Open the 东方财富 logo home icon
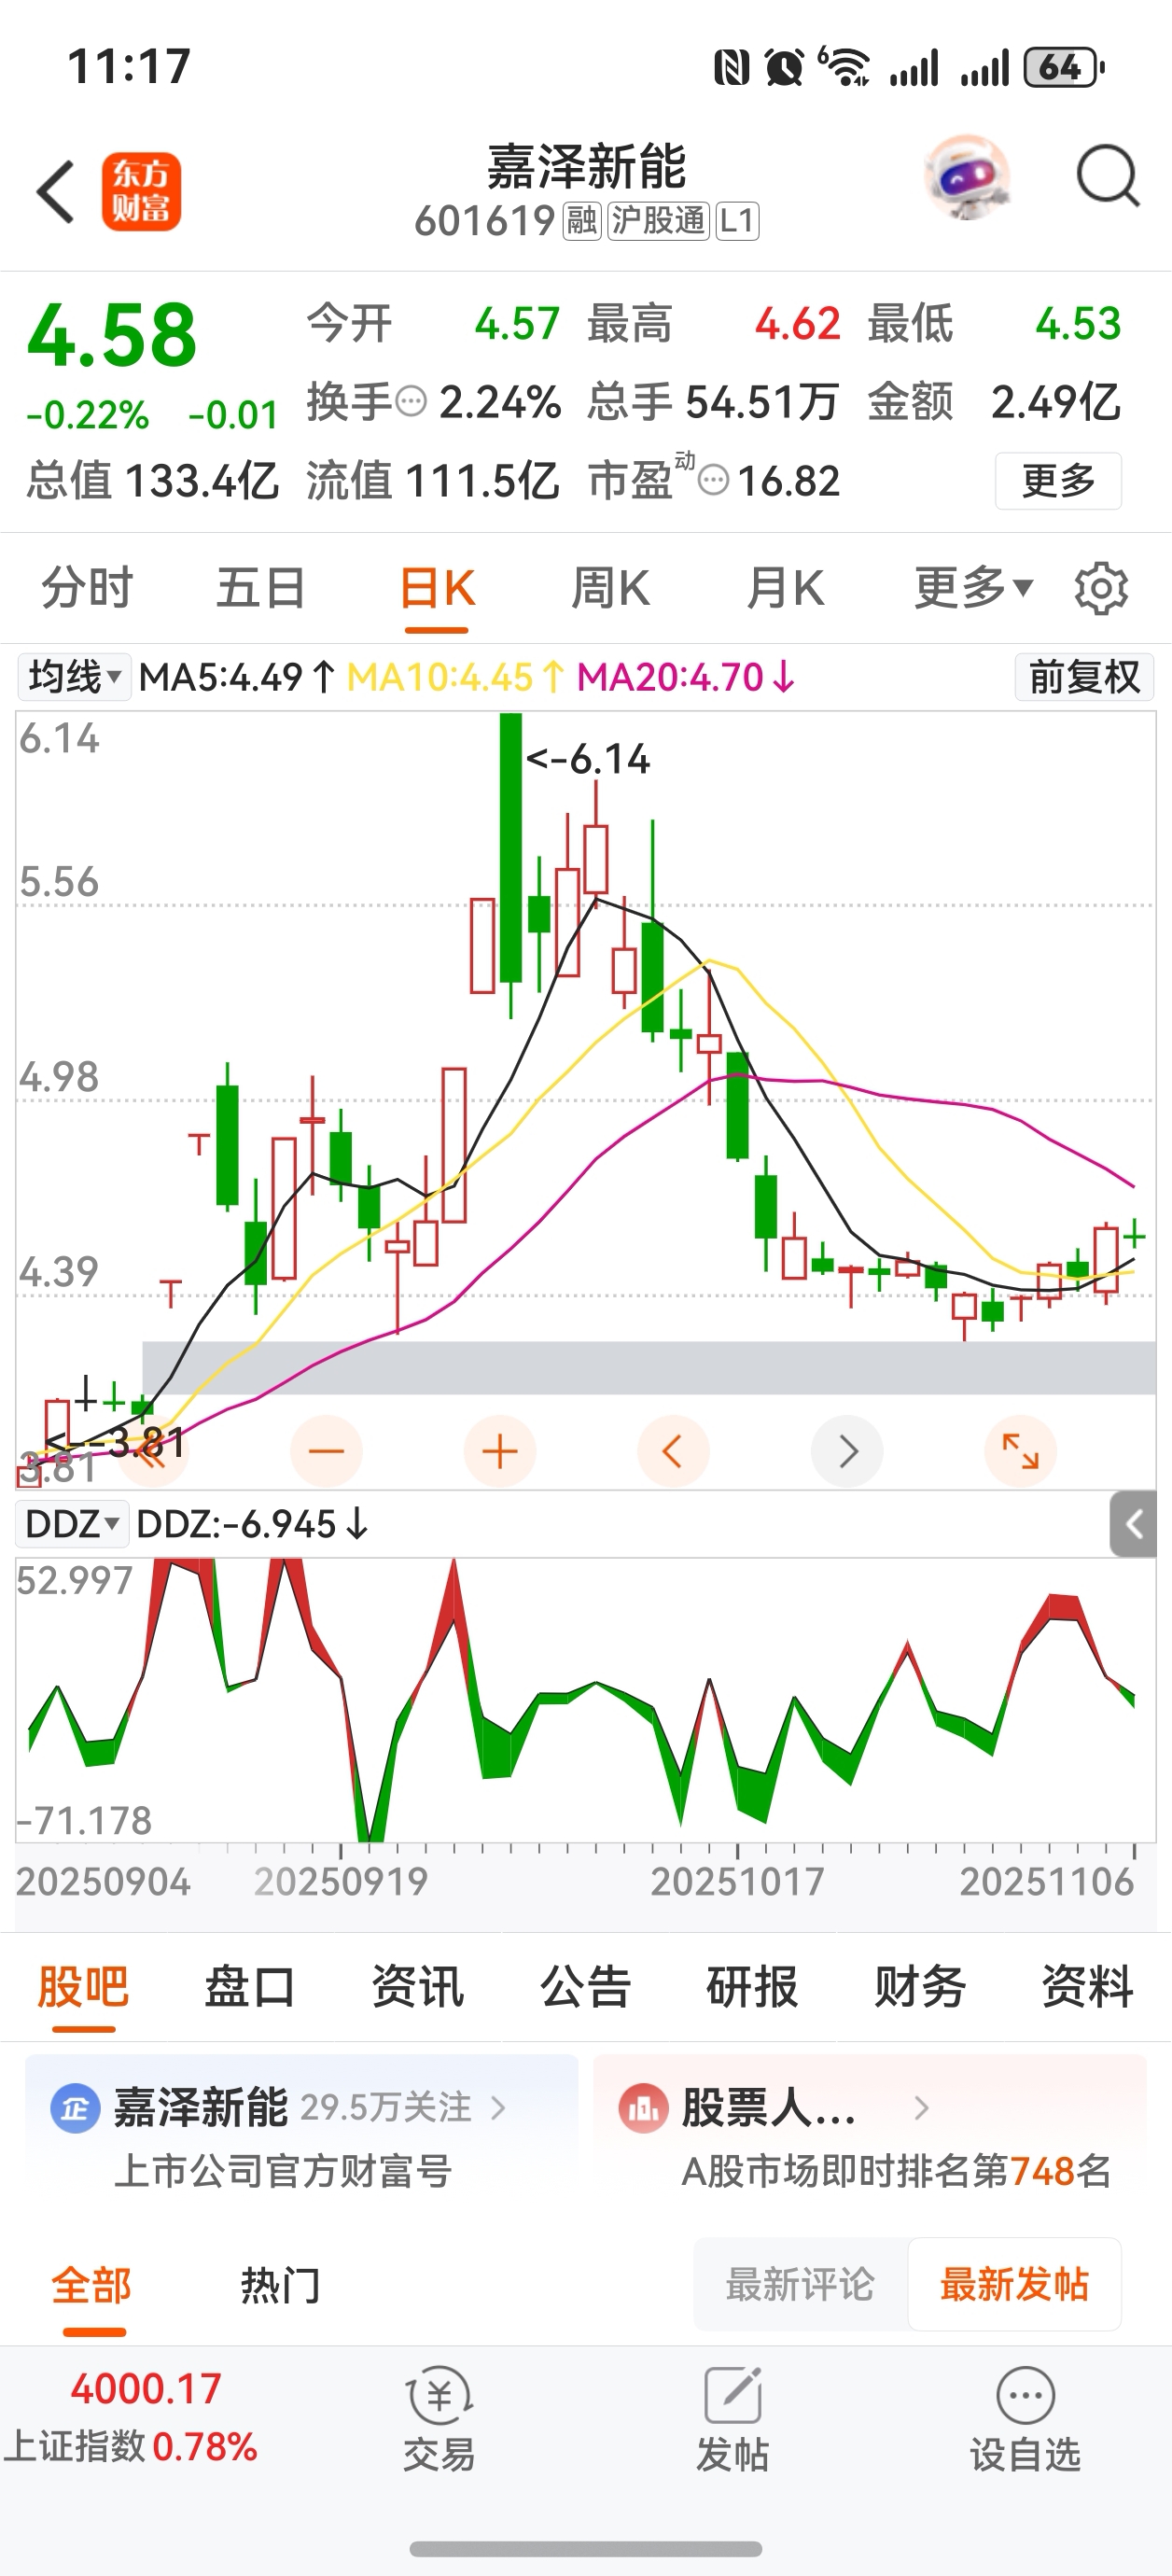Image resolution: width=1172 pixels, height=2576 pixels. tap(141, 191)
